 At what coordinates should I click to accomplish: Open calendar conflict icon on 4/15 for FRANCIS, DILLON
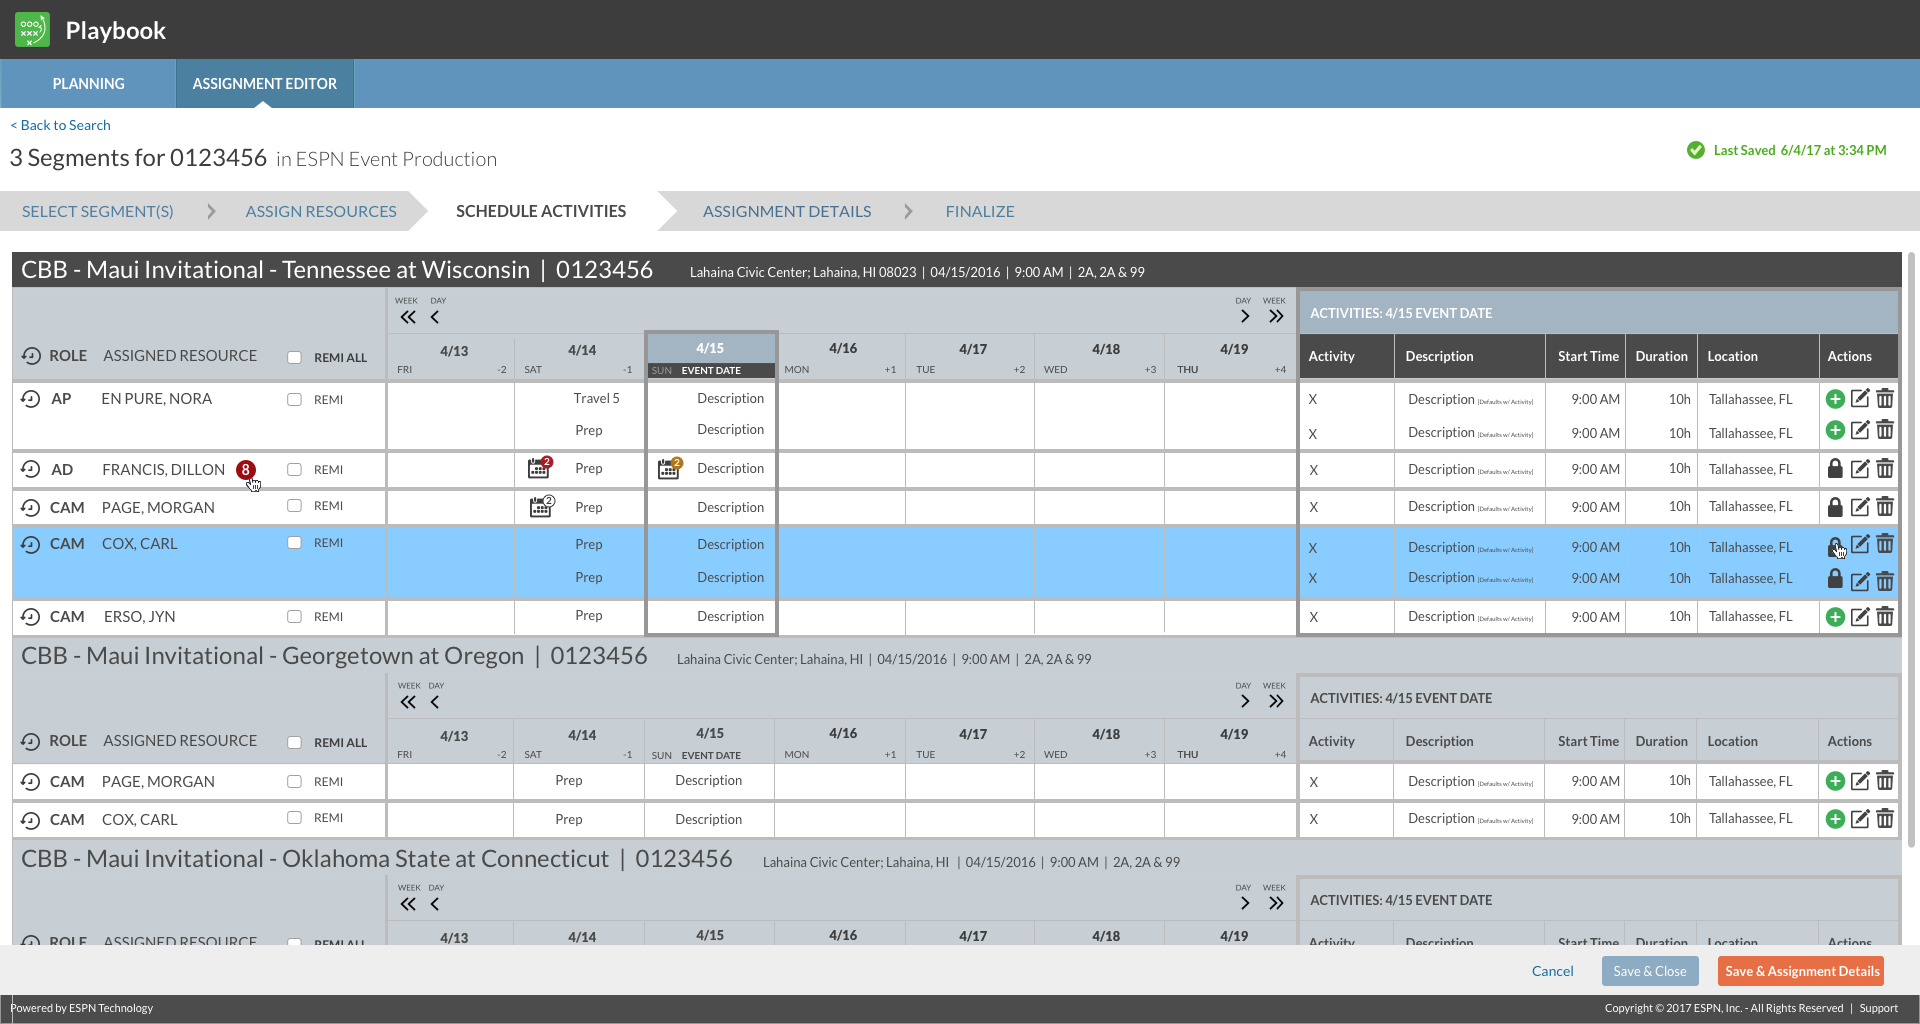tap(670, 467)
